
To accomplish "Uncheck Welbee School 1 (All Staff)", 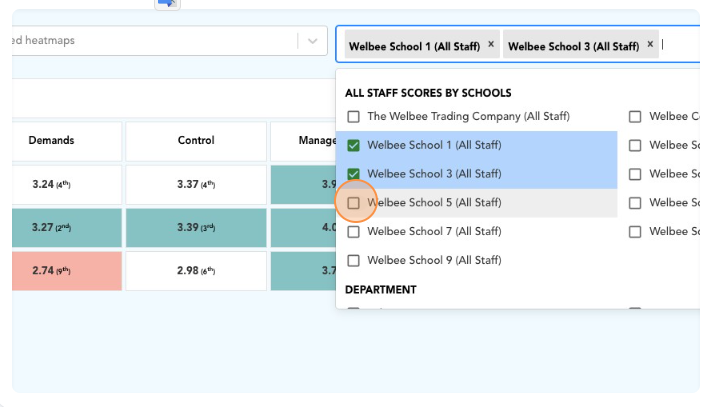I will [x=354, y=146].
